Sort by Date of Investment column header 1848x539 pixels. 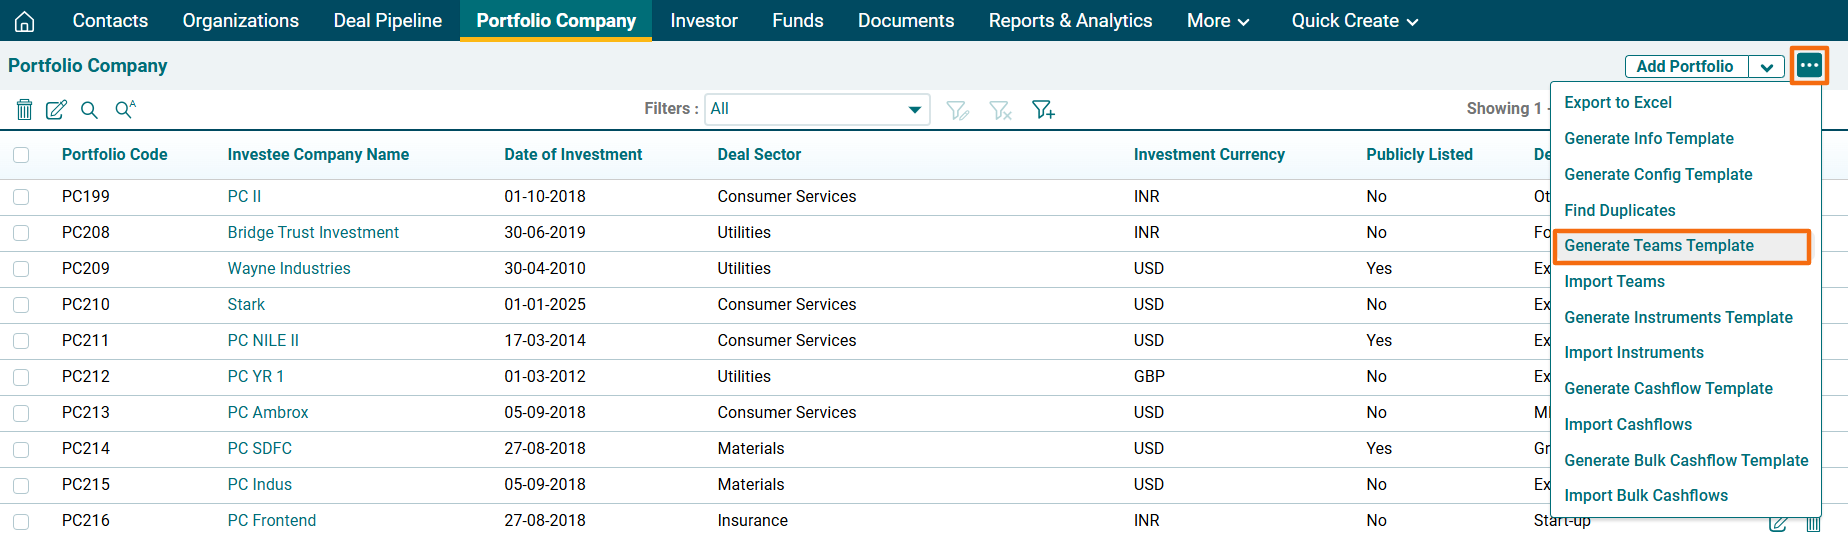click(x=572, y=154)
